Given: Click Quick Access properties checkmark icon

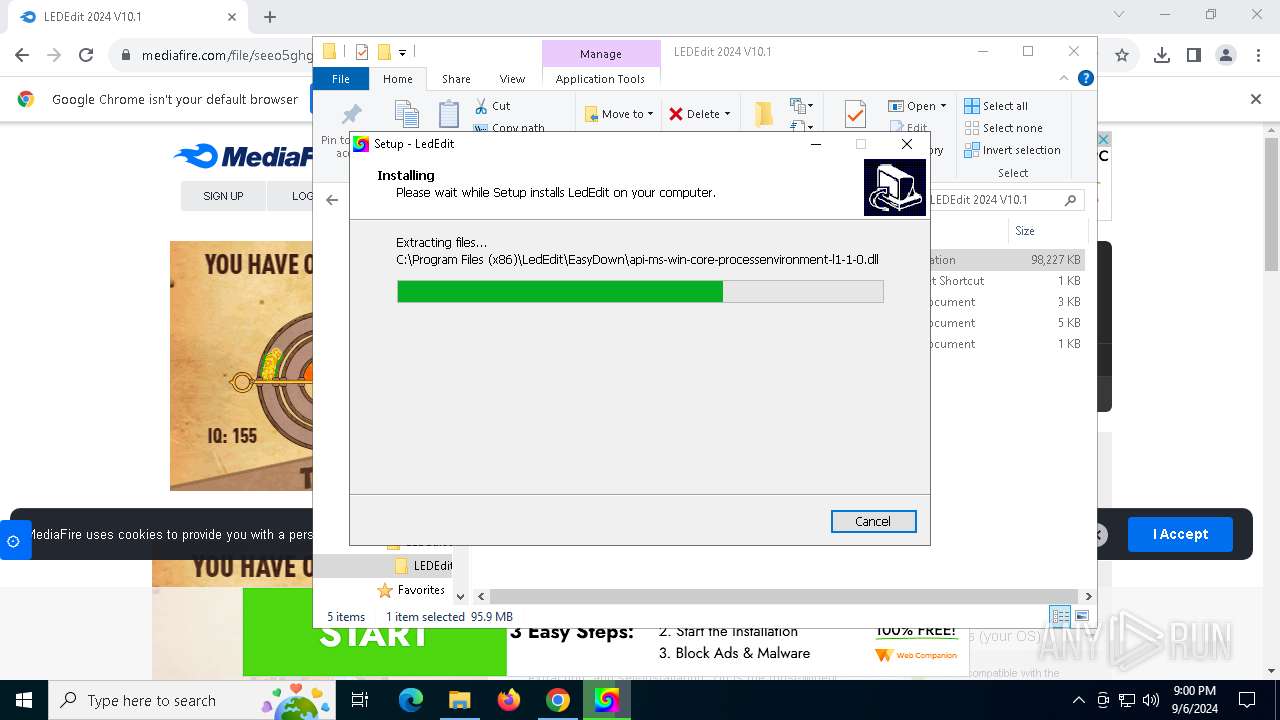Looking at the screenshot, I should 361,52.
